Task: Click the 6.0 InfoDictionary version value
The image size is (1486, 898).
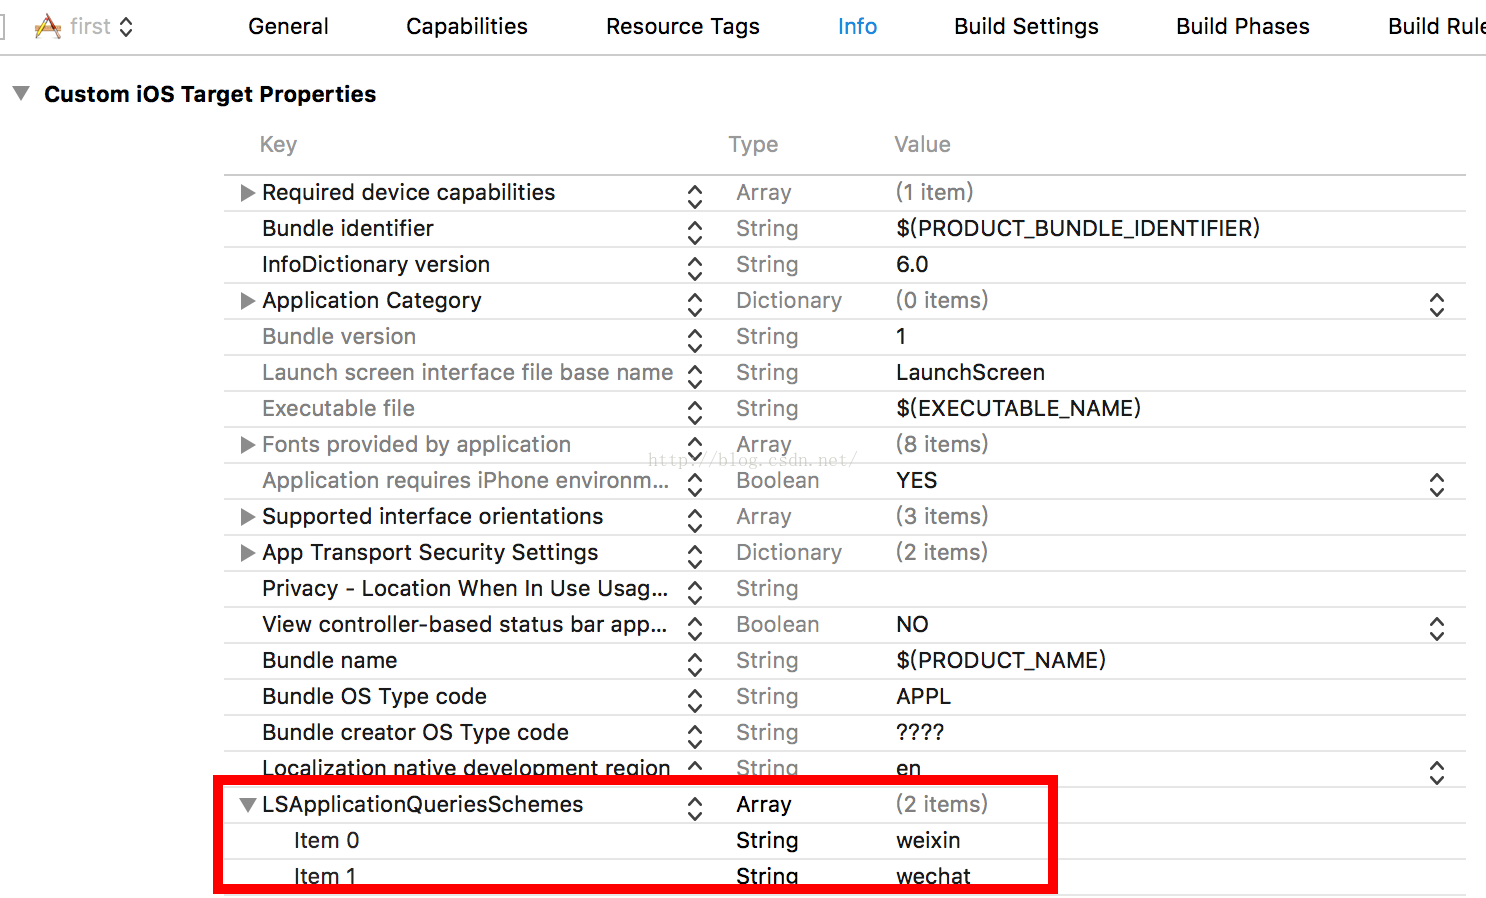Action: 912,265
